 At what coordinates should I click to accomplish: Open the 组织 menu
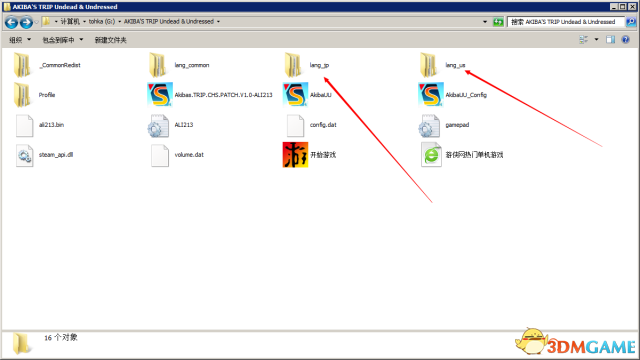(20, 40)
